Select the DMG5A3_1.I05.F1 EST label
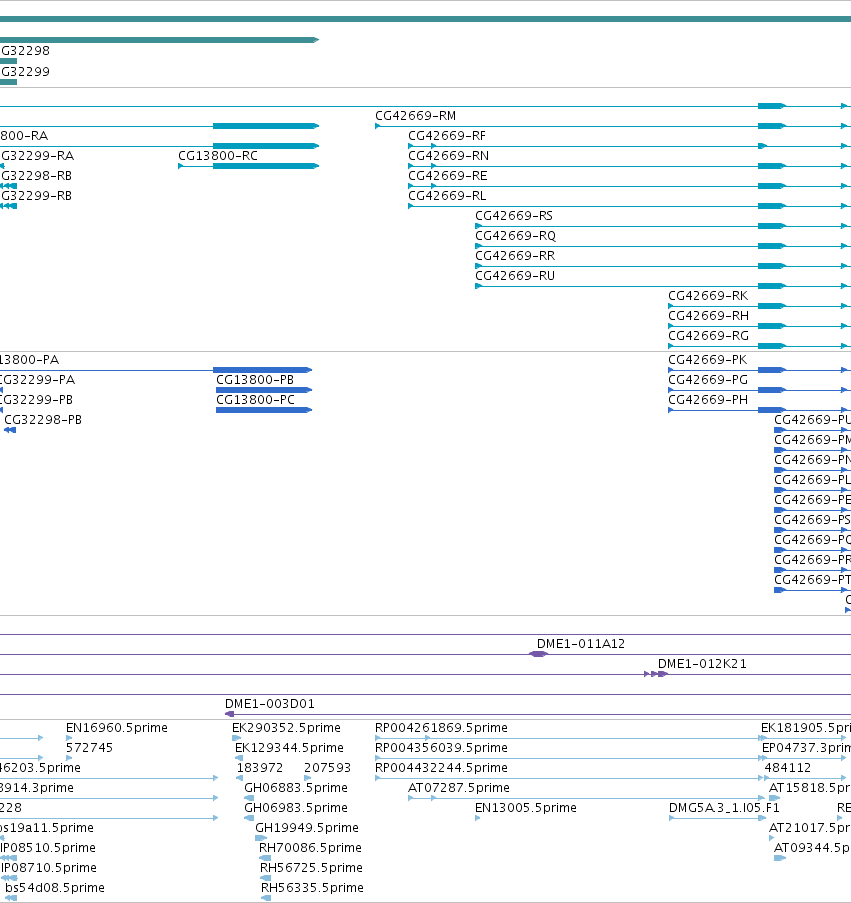Viewport: 851px width, 903px height. [724, 808]
